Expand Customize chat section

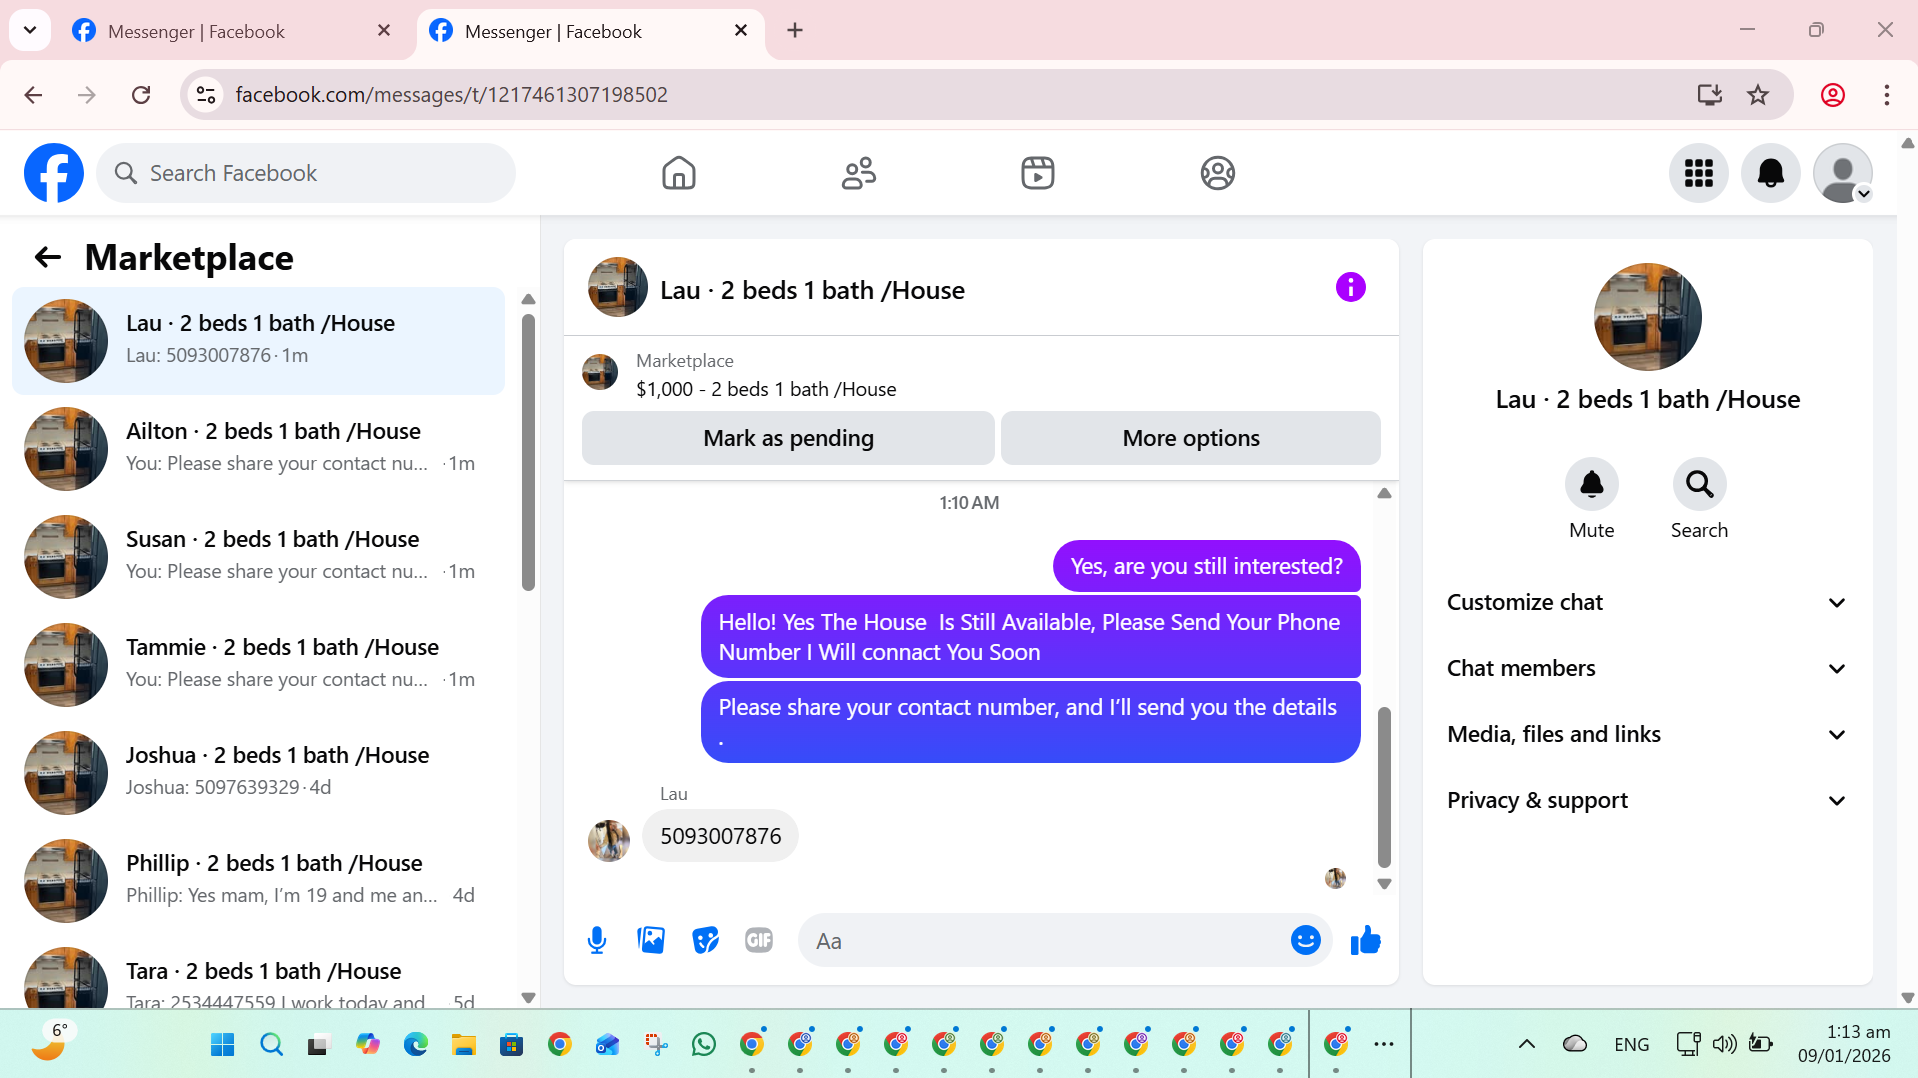pos(1647,602)
